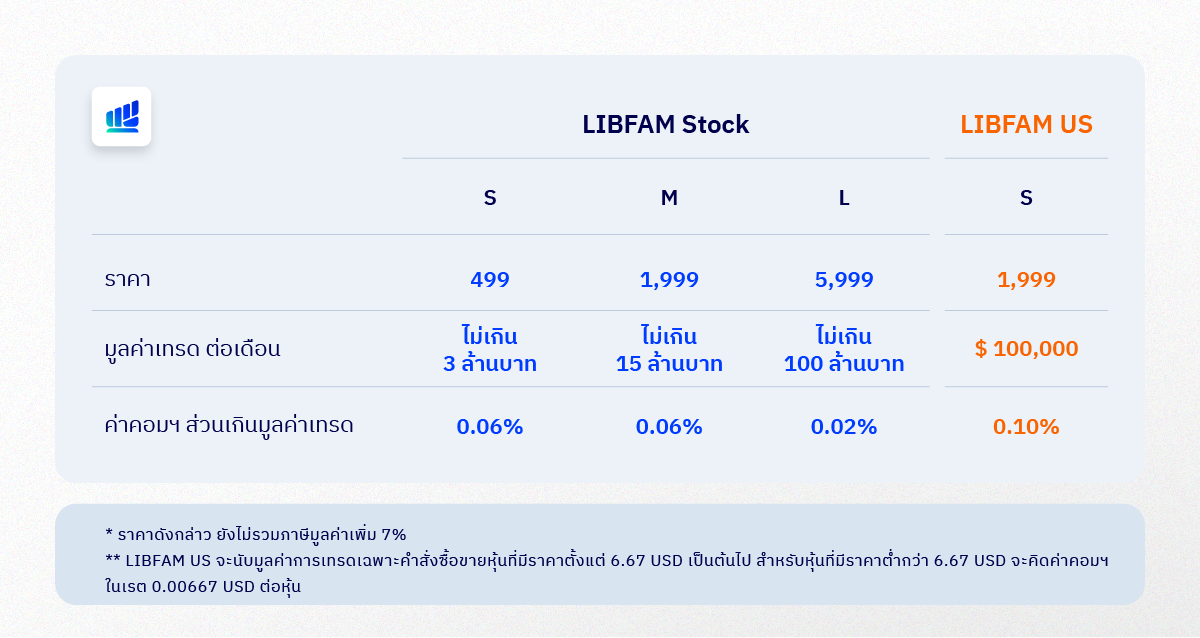
Task: Click the blue 1,999 price for plan M
Action: coord(669,280)
